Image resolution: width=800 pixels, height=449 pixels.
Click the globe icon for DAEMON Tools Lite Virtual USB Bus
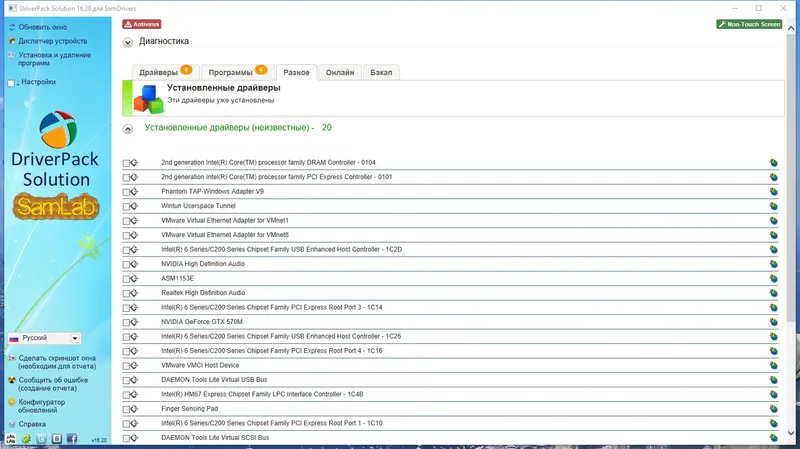tap(773, 380)
